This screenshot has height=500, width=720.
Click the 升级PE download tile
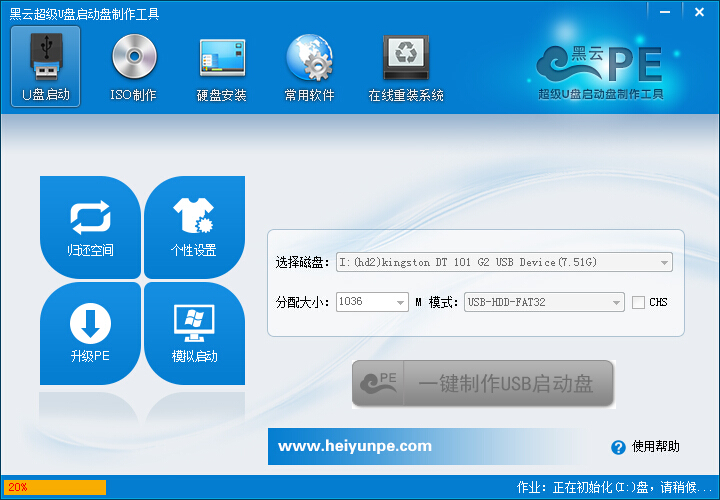click(90, 333)
